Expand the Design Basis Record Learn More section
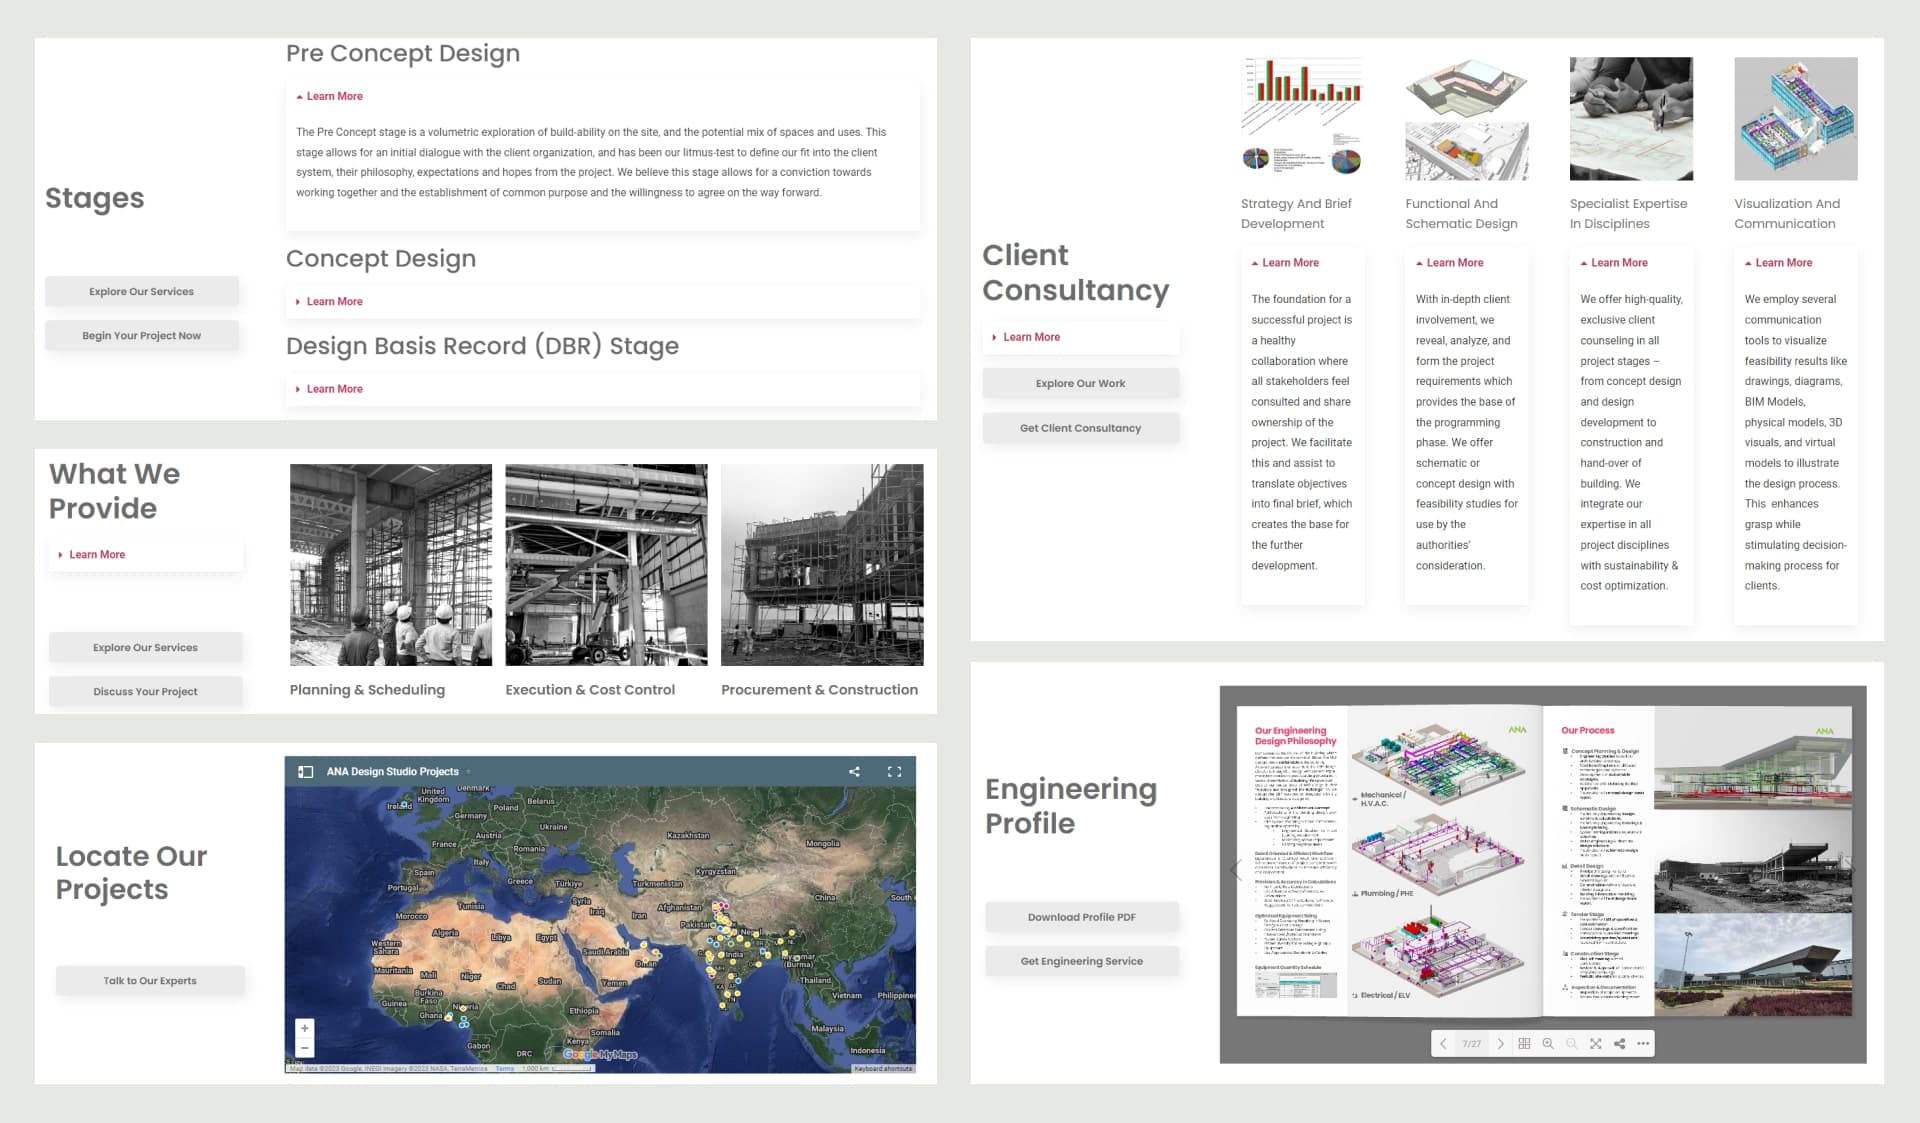Viewport: 1920px width, 1123px height. pos(333,388)
